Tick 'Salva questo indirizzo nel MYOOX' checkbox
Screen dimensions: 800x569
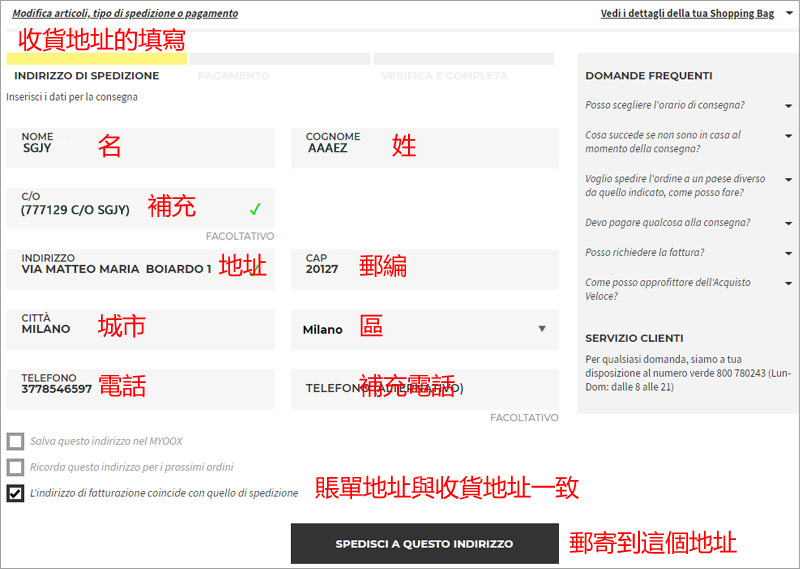click(15, 441)
